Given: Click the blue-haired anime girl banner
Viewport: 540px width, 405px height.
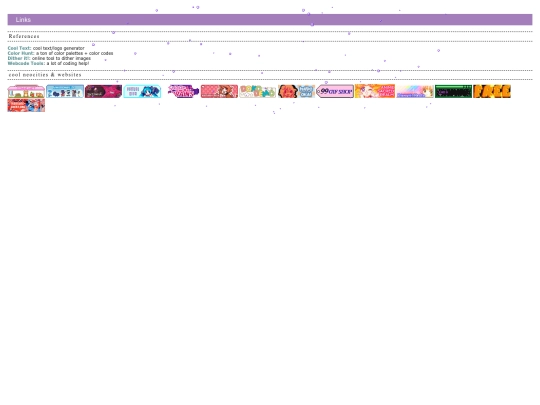Looking at the screenshot, I should [142, 91].
